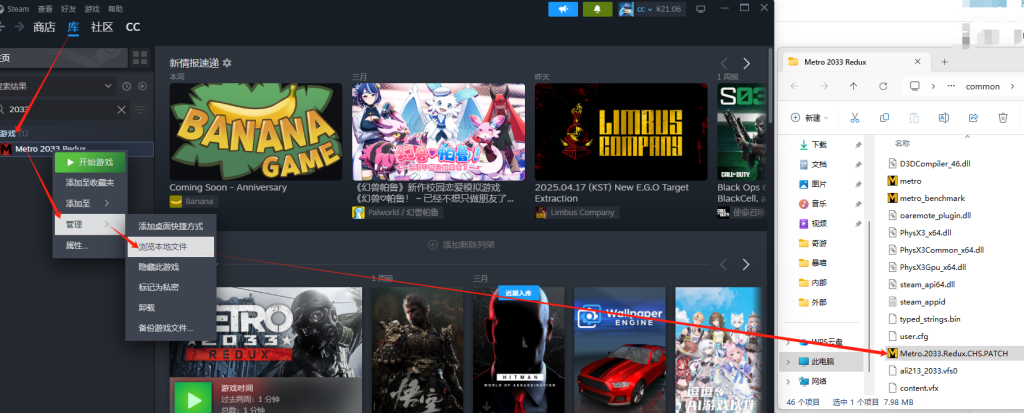Expand 此电脑 in Explorer sidebar

point(790,361)
